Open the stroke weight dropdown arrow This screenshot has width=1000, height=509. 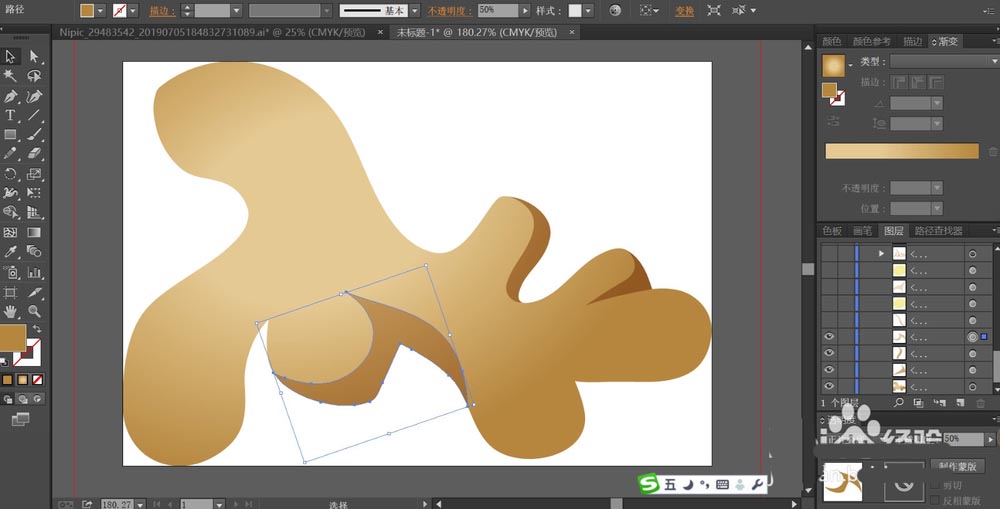pyautogui.click(x=237, y=11)
